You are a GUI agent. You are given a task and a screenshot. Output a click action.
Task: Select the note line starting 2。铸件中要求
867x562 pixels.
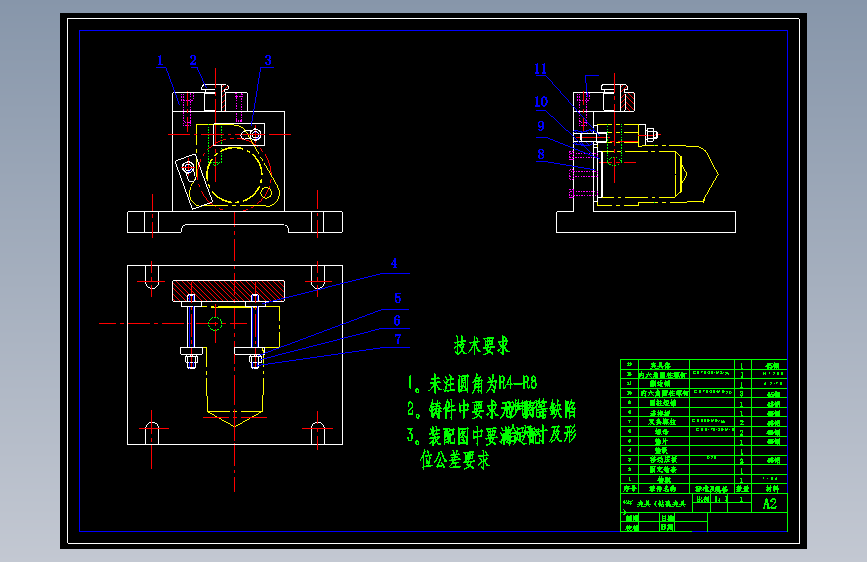(x=492, y=410)
